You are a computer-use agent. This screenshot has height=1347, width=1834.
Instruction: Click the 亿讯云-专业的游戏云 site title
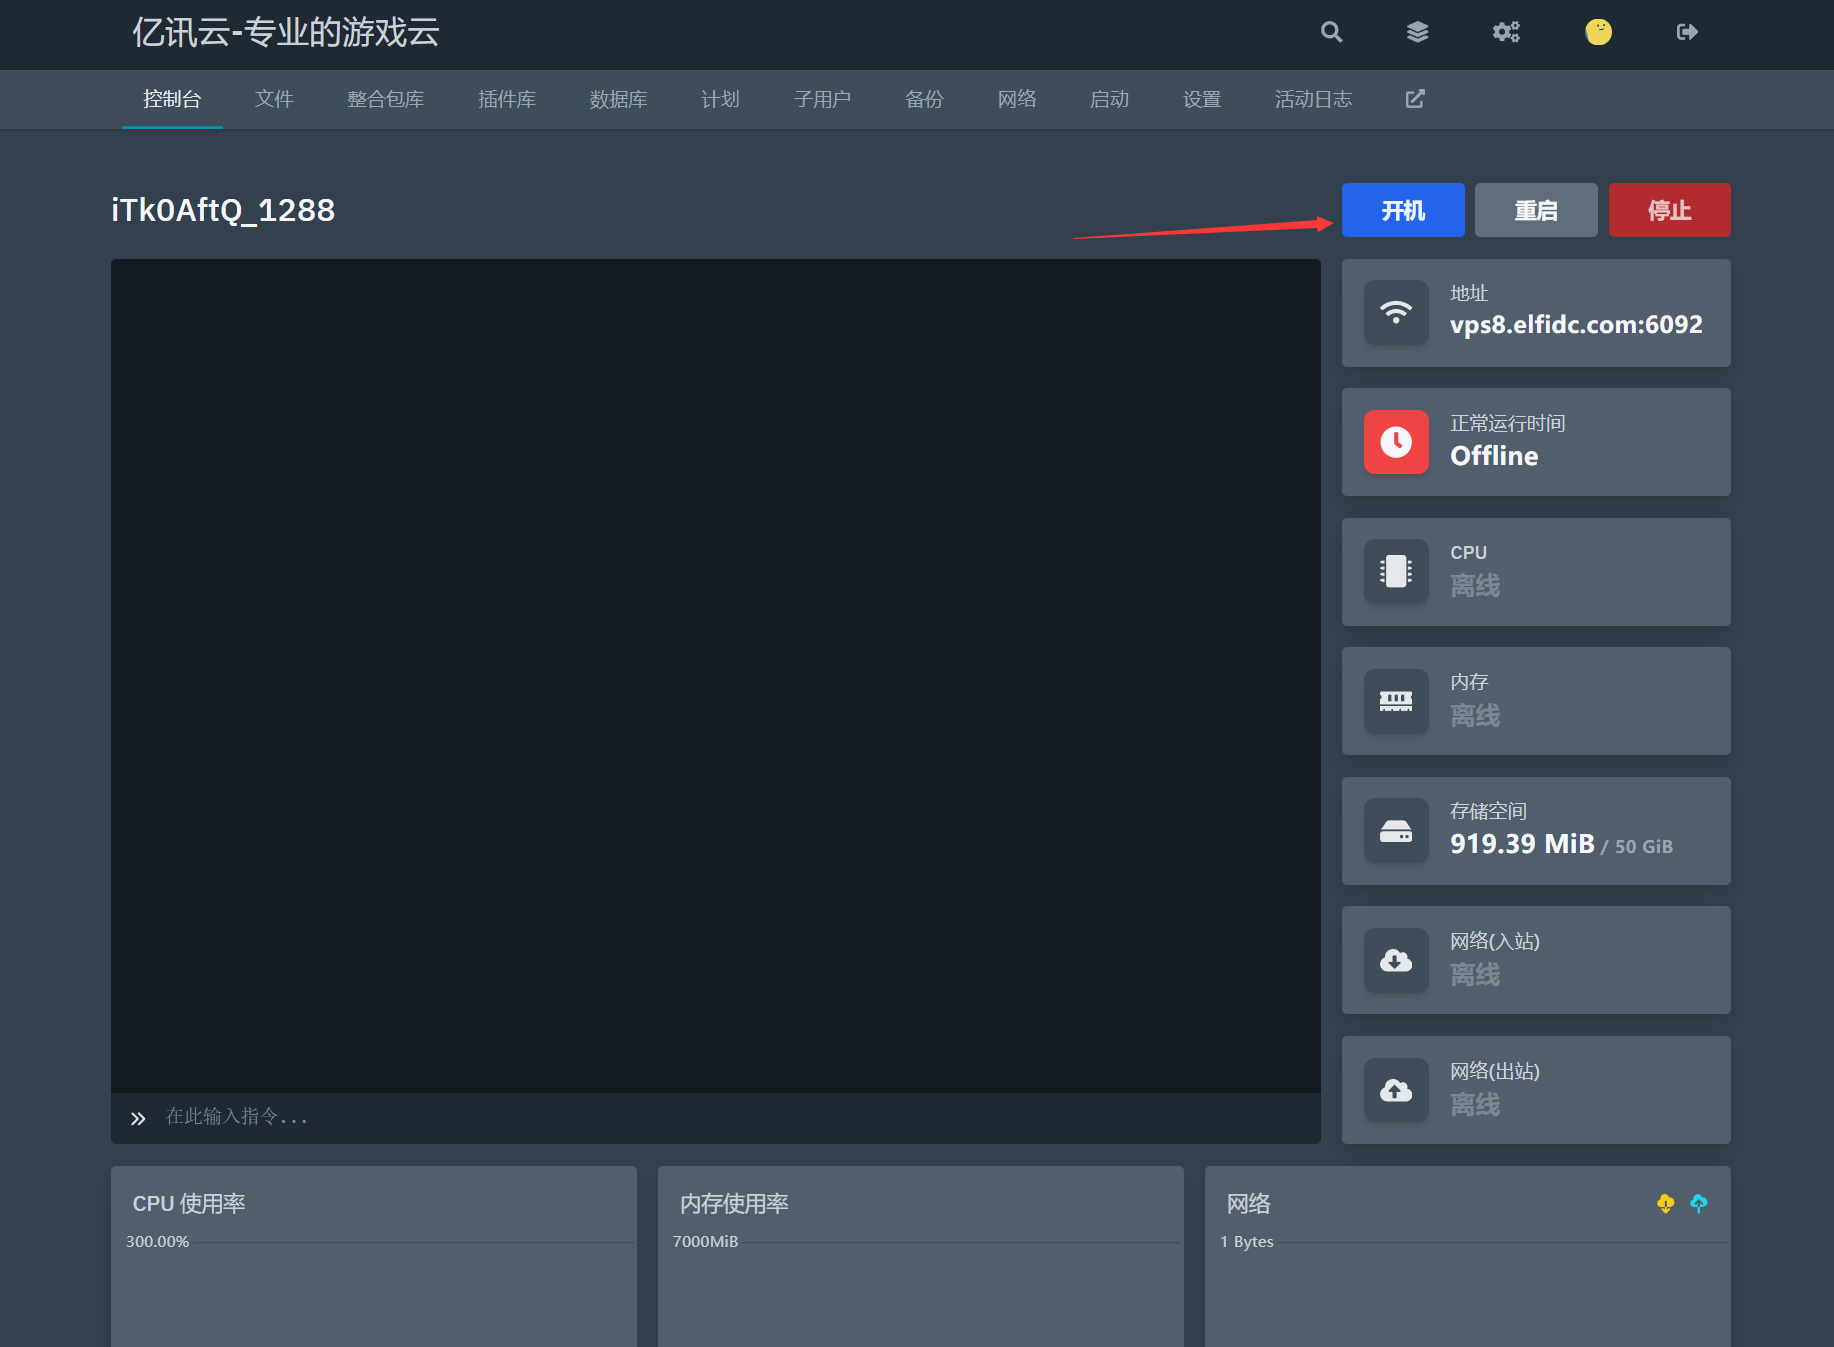[x=286, y=33]
